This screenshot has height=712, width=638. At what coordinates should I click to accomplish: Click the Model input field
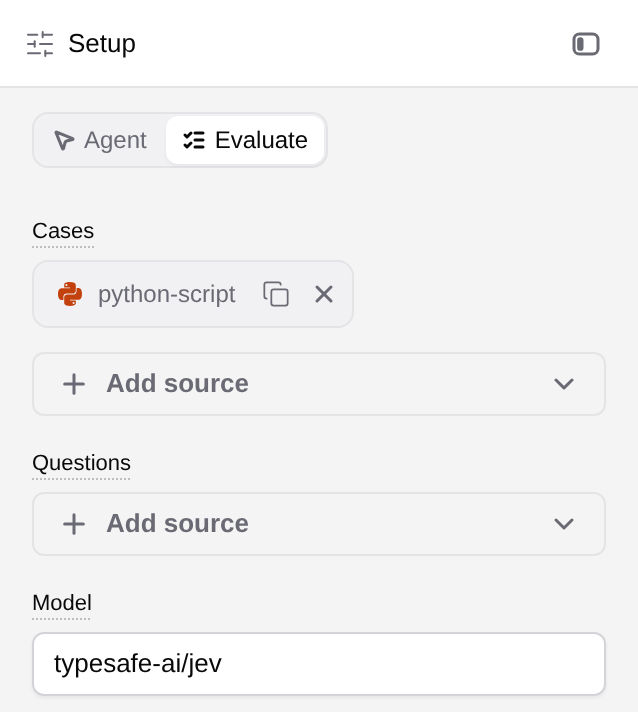coord(319,663)
